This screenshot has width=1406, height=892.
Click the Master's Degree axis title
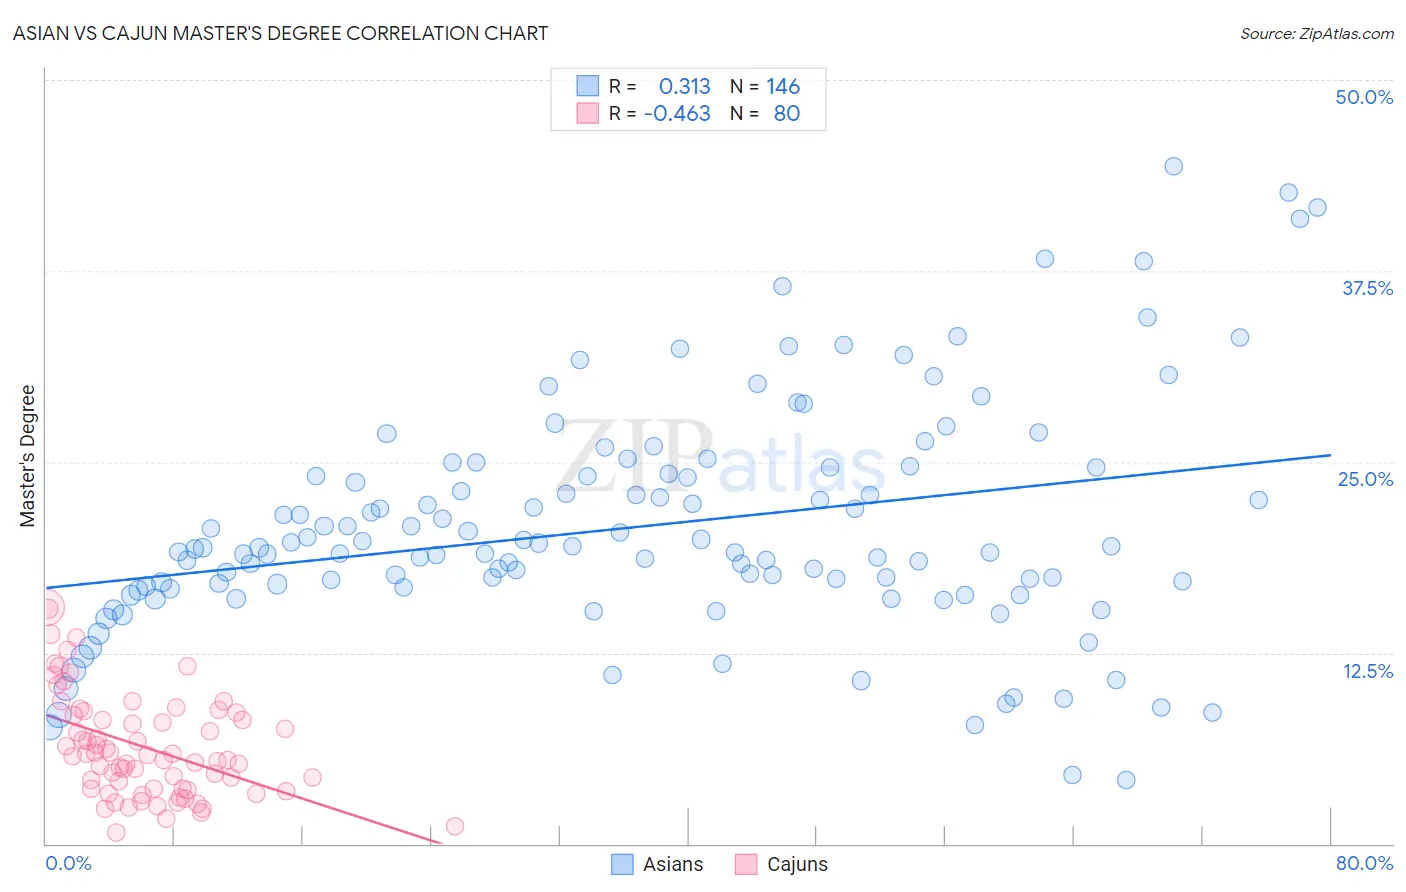click(27, 456)
